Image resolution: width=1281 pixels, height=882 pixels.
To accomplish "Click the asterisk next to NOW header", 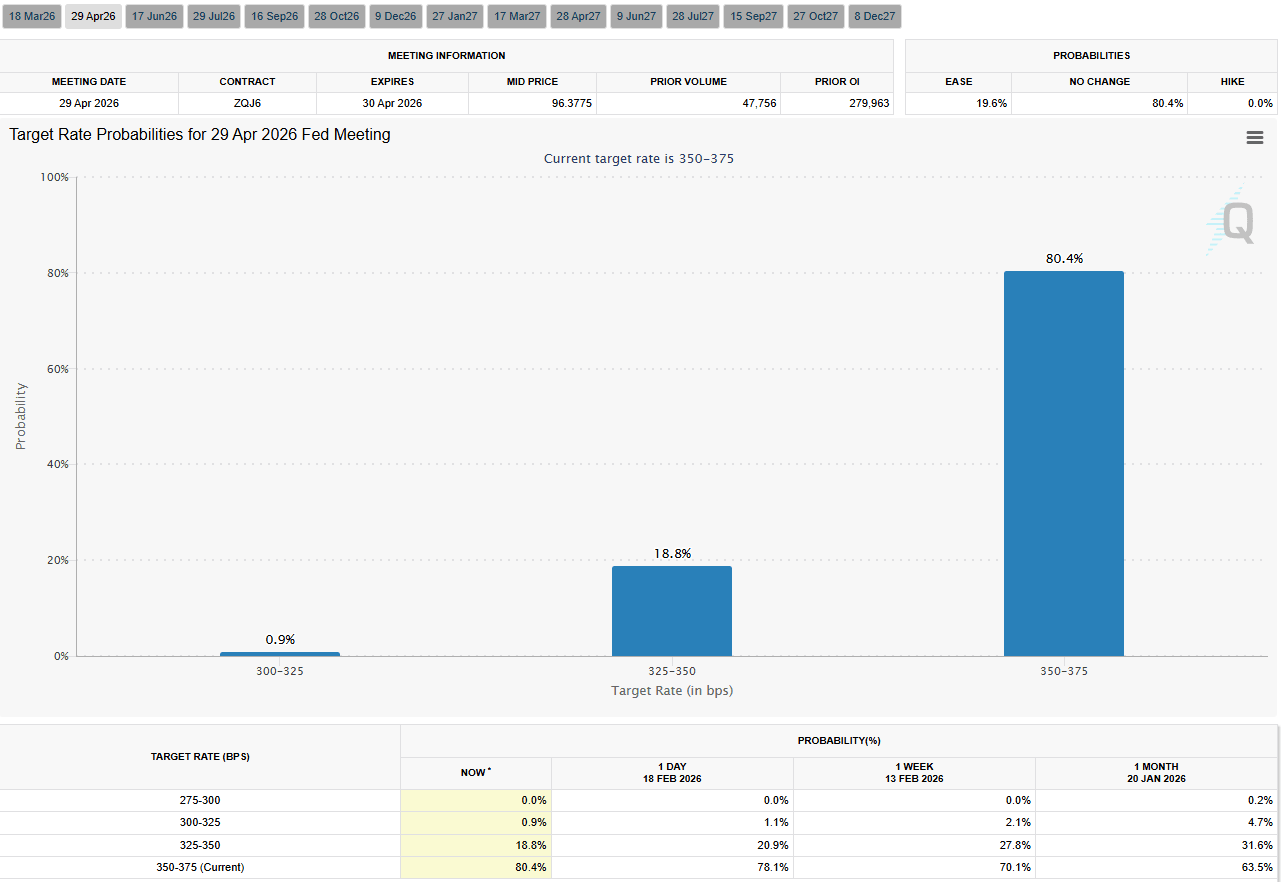I will pos(489,769).
